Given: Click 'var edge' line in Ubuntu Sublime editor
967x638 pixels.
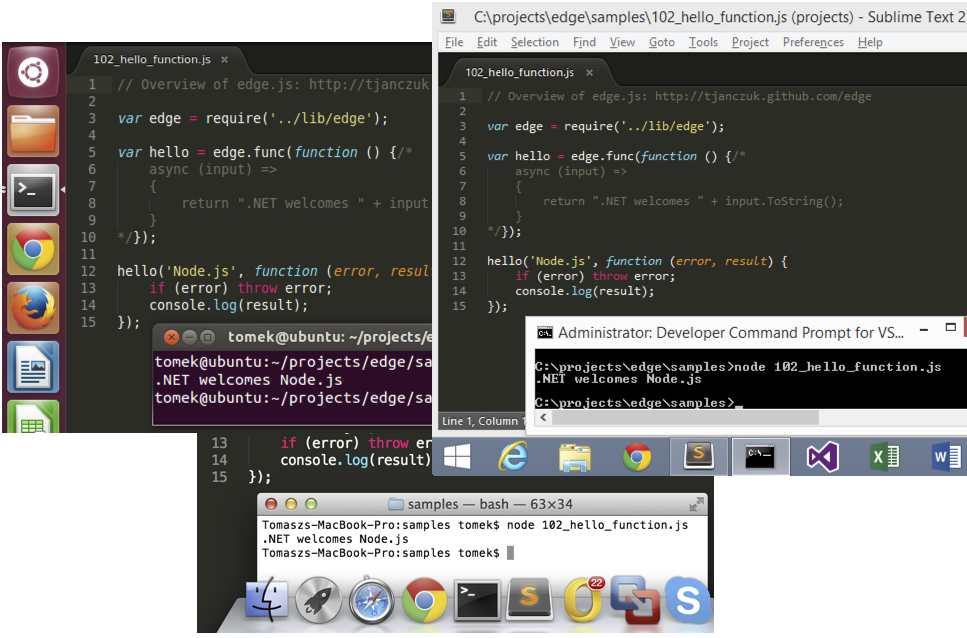Looking at the screenshot, I should click(253, 118).
